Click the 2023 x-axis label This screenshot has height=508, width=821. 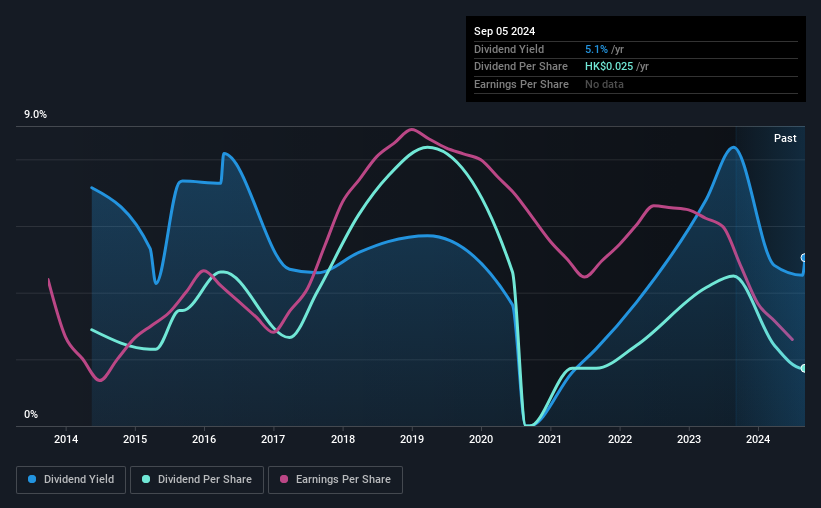689,439
